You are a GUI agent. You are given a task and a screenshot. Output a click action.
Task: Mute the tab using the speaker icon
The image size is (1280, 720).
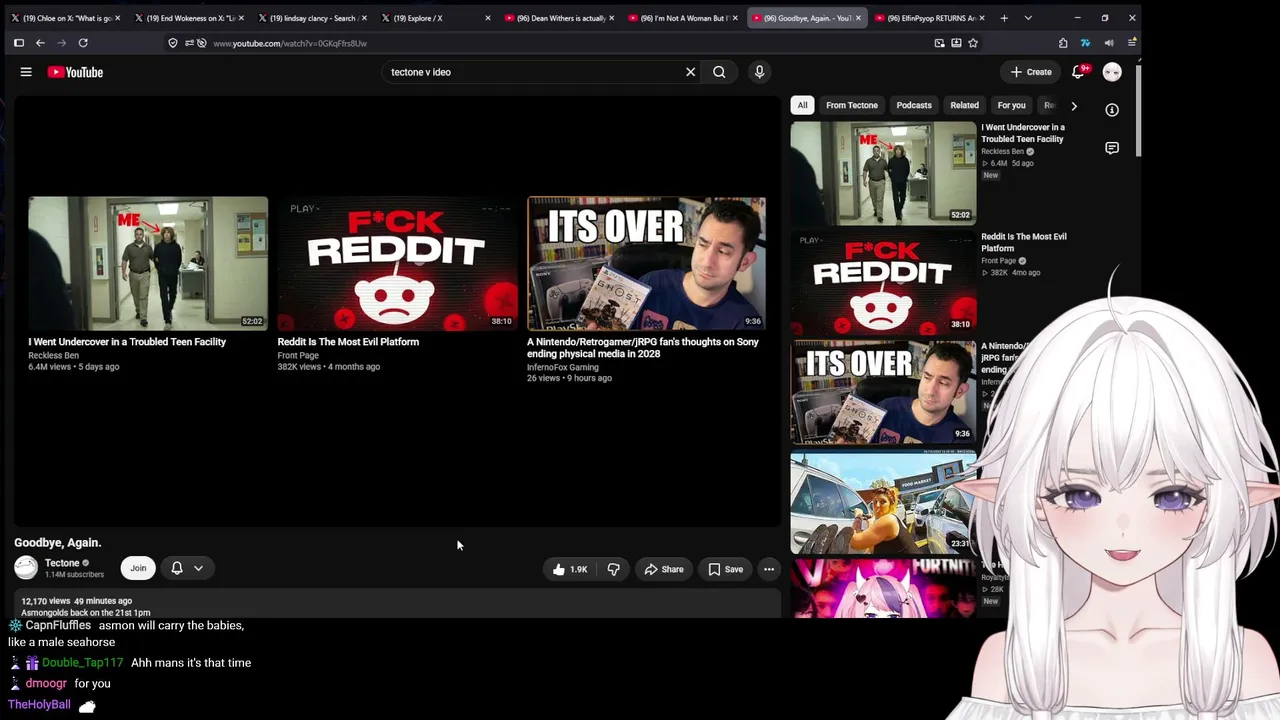point(1109,43)
